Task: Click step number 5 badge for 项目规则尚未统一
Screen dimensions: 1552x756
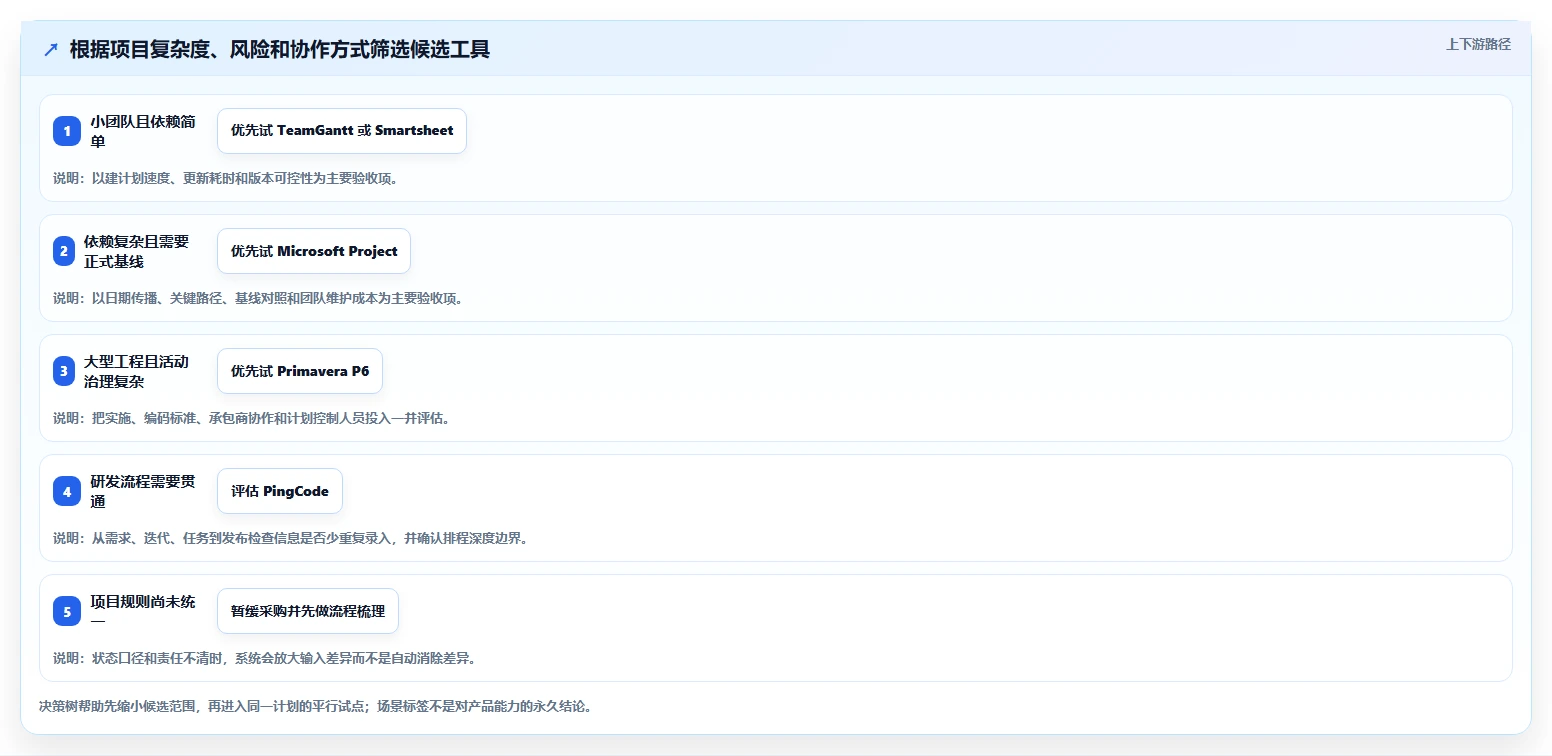Action: [x=67, y=611]
